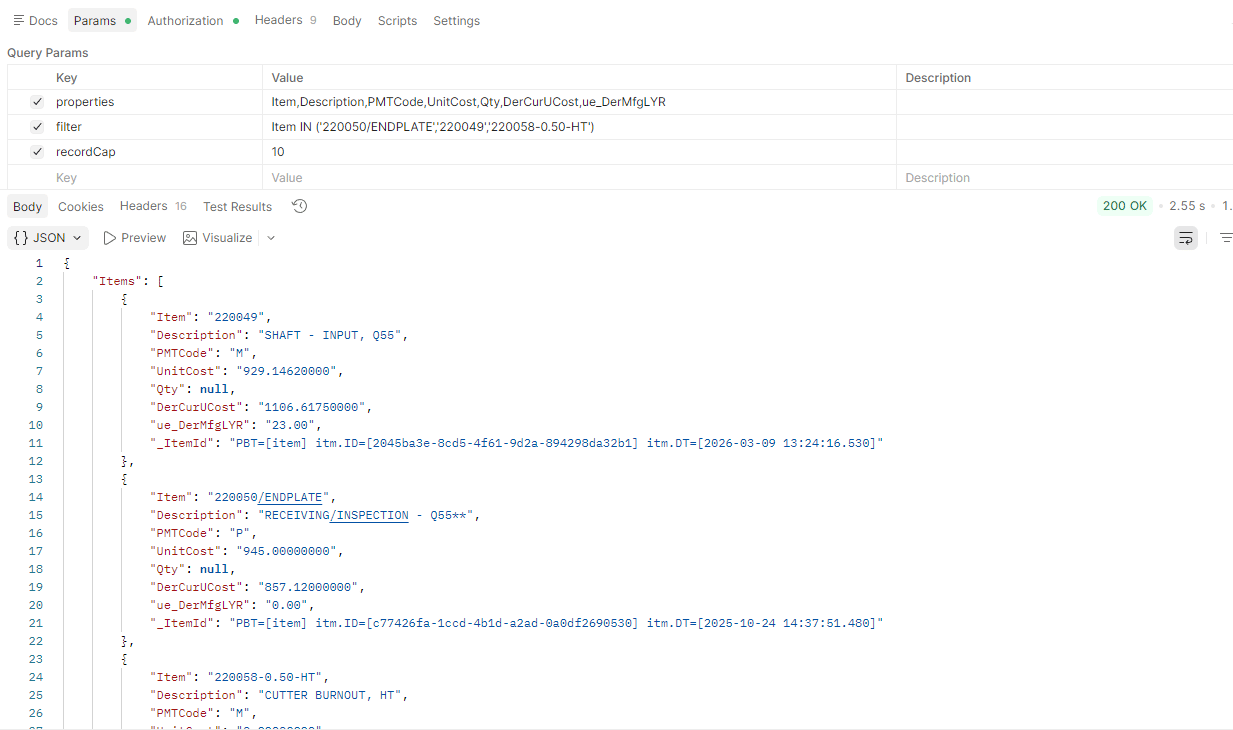Image resolution: width=1233 pixels, height=730 pixels.
Task: Click the 2.55 s response time
Action: click(x=1187, y=206)
